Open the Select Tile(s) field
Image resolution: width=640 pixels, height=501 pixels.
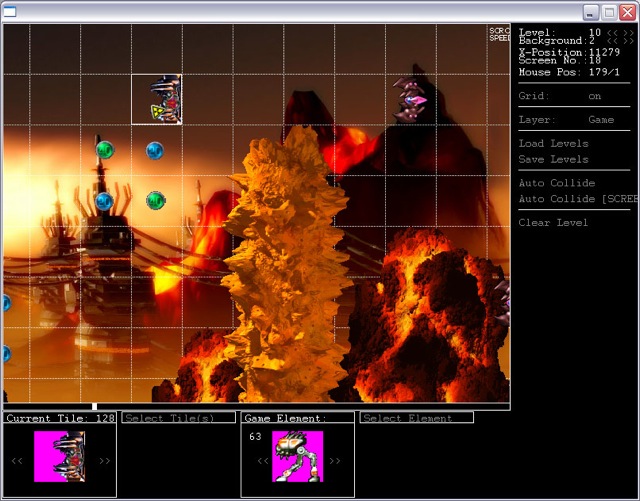pos(179,418)
